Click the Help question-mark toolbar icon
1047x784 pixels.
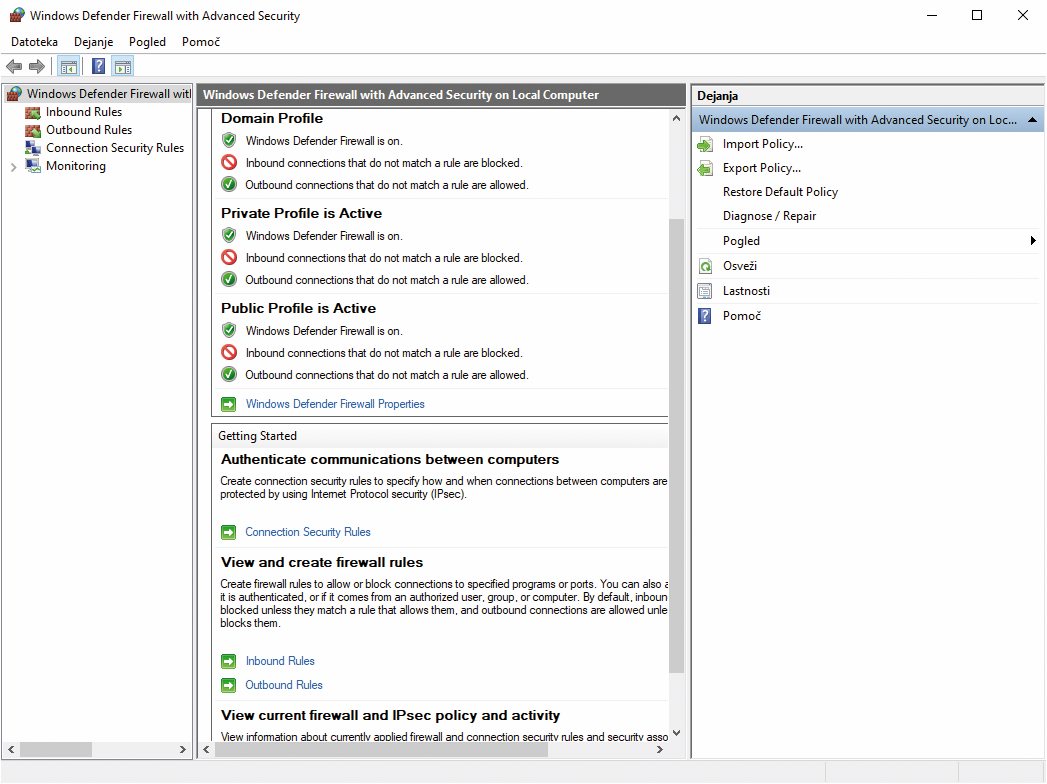98,66
